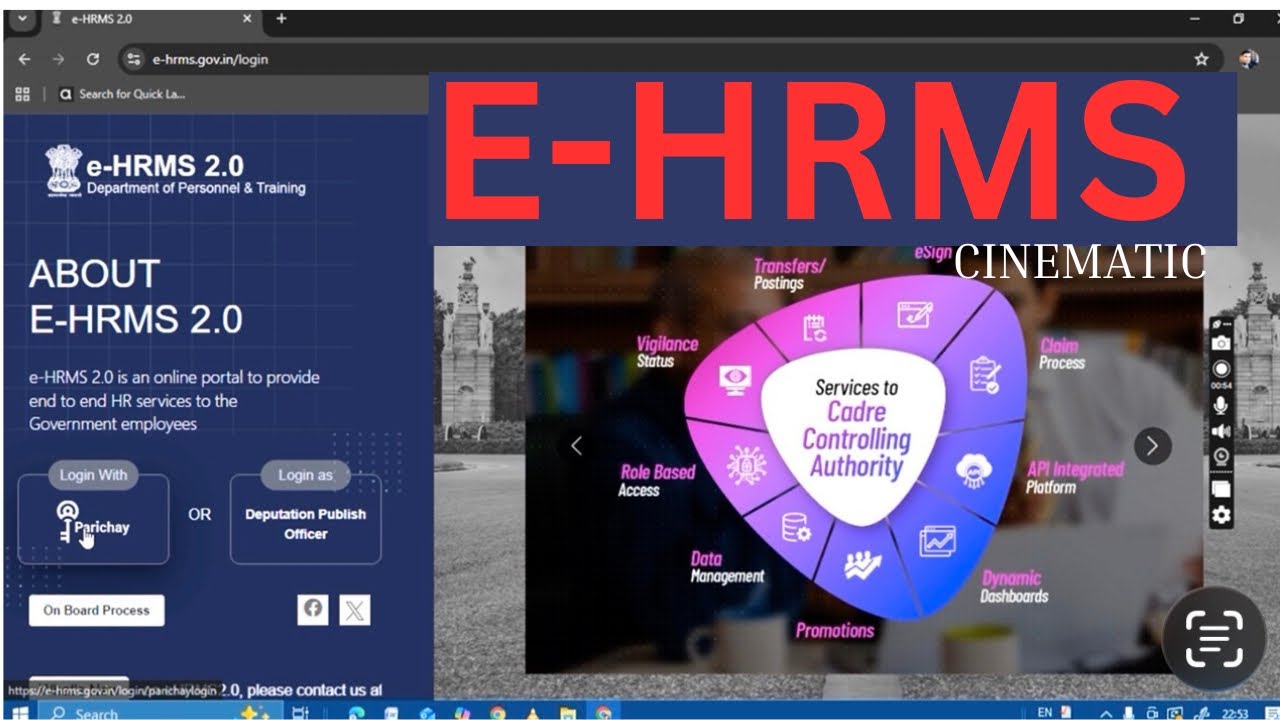Click the ABOUT E-HRMS 2.0 heading

click(x=135, y=297)
